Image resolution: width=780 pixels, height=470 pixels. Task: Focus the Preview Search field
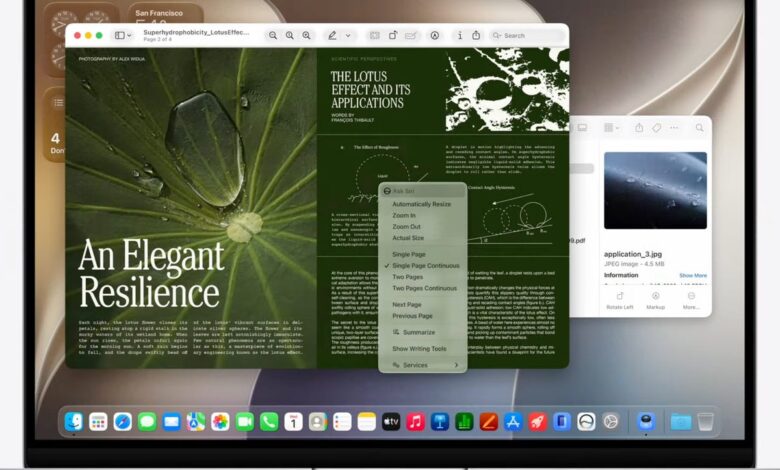[526, 35]
